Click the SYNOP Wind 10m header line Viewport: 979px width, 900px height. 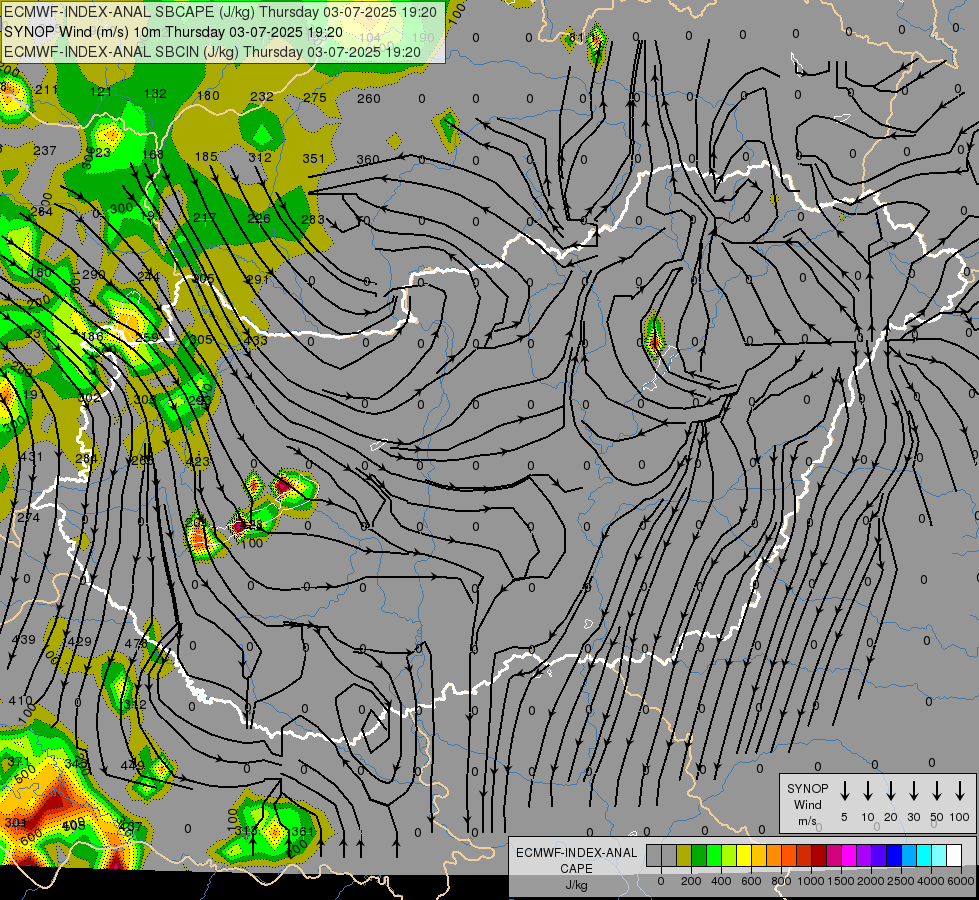[173, 32]
